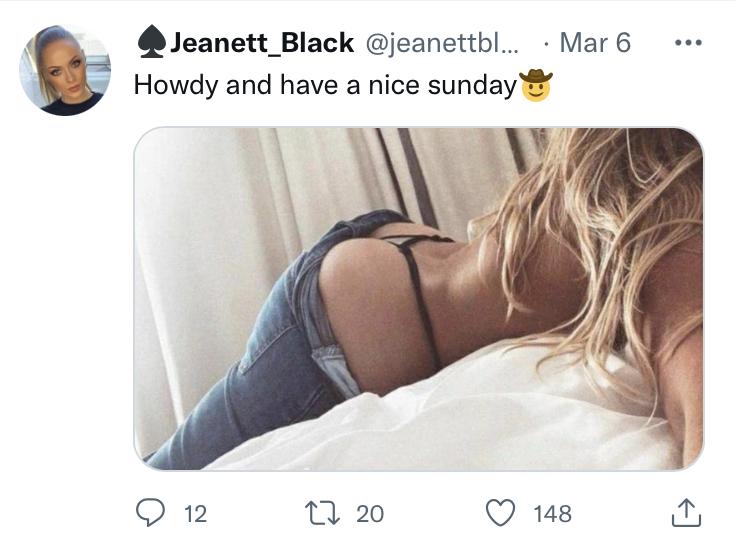
Task: Click the share upload icon
Action: tap(686, 512)
